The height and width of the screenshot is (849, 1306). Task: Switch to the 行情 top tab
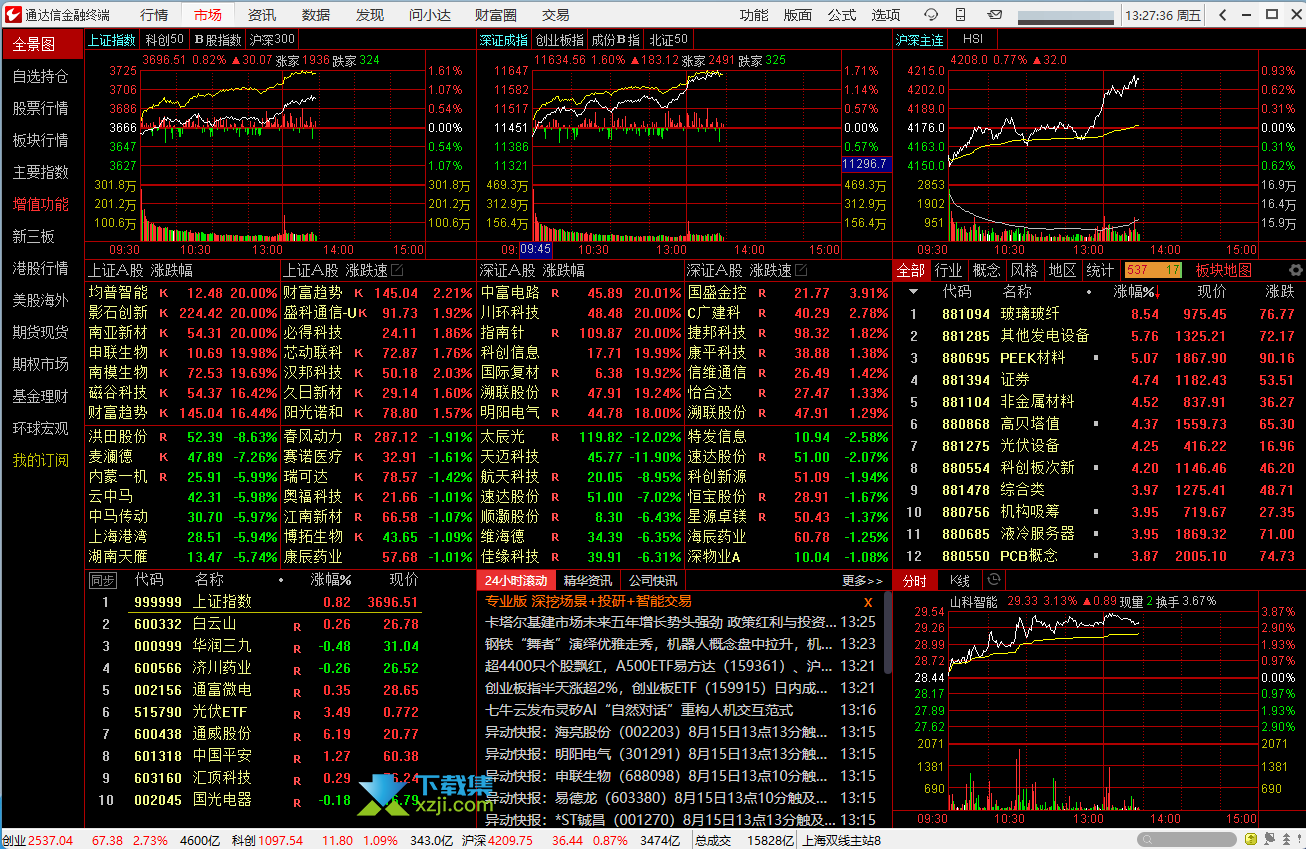click(x=154, y=15)
